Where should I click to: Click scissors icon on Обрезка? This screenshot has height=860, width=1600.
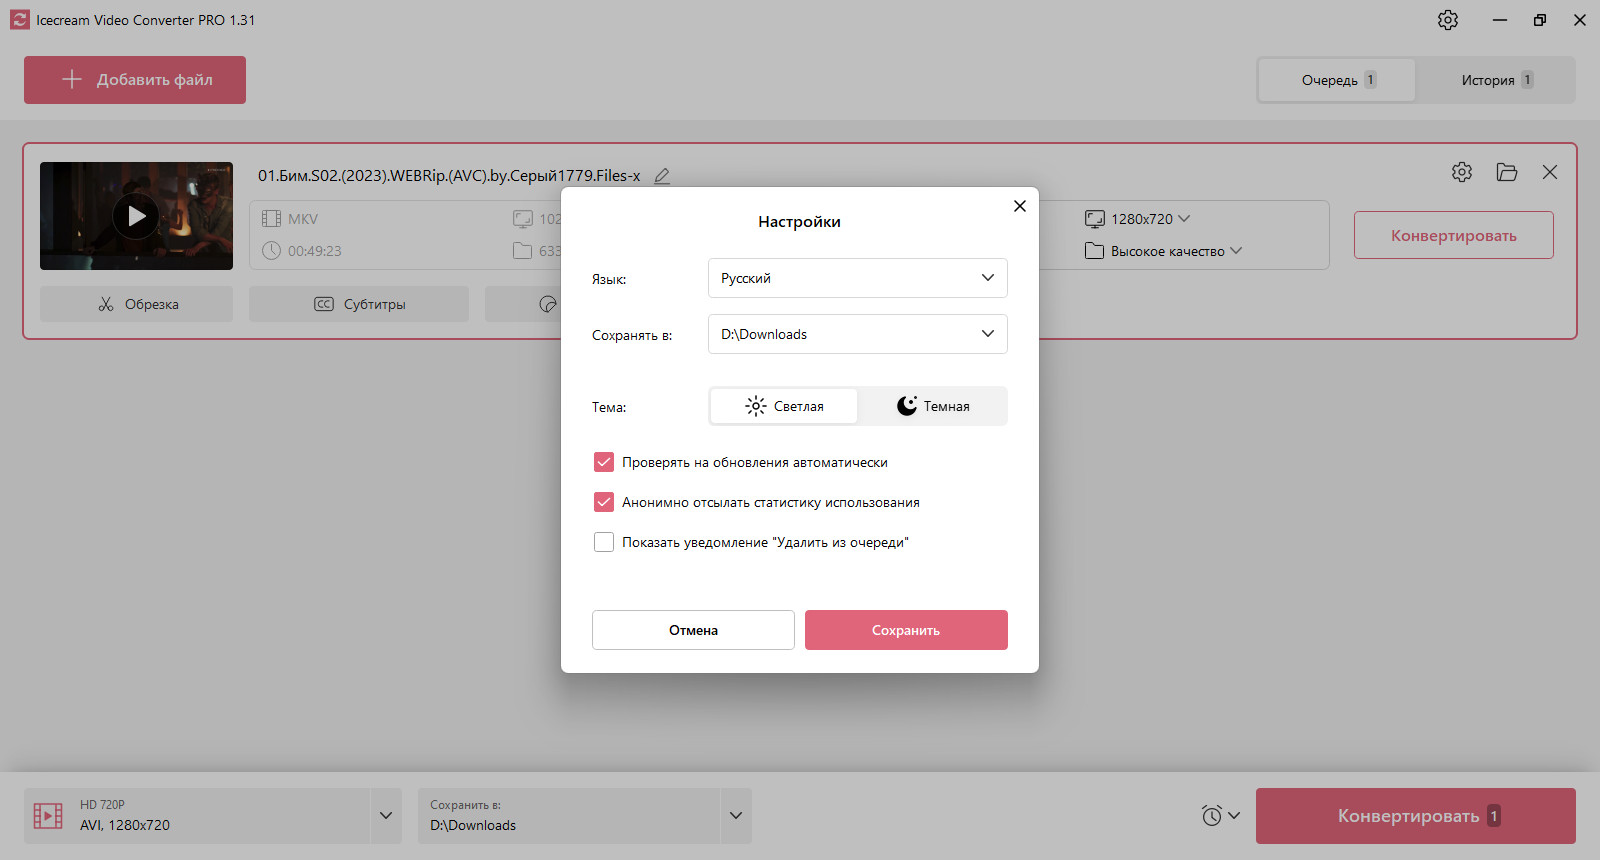[x=106, y=304]
